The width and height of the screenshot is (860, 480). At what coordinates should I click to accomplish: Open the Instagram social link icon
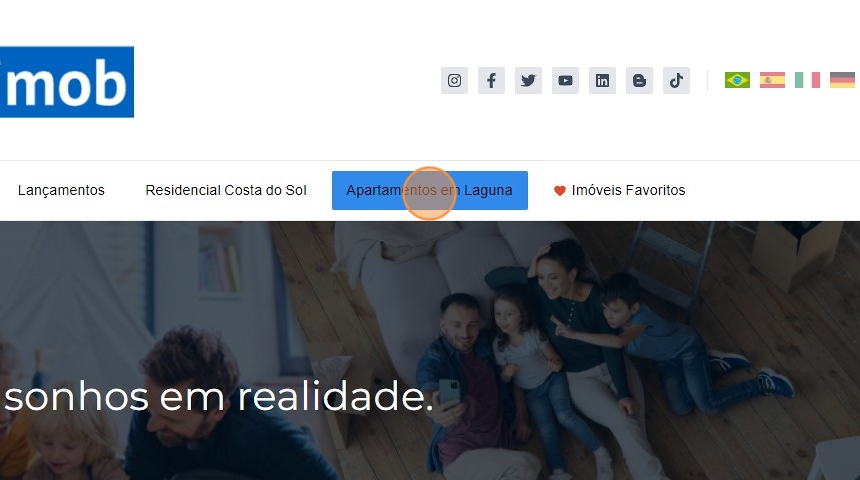(x=454, y=81)
